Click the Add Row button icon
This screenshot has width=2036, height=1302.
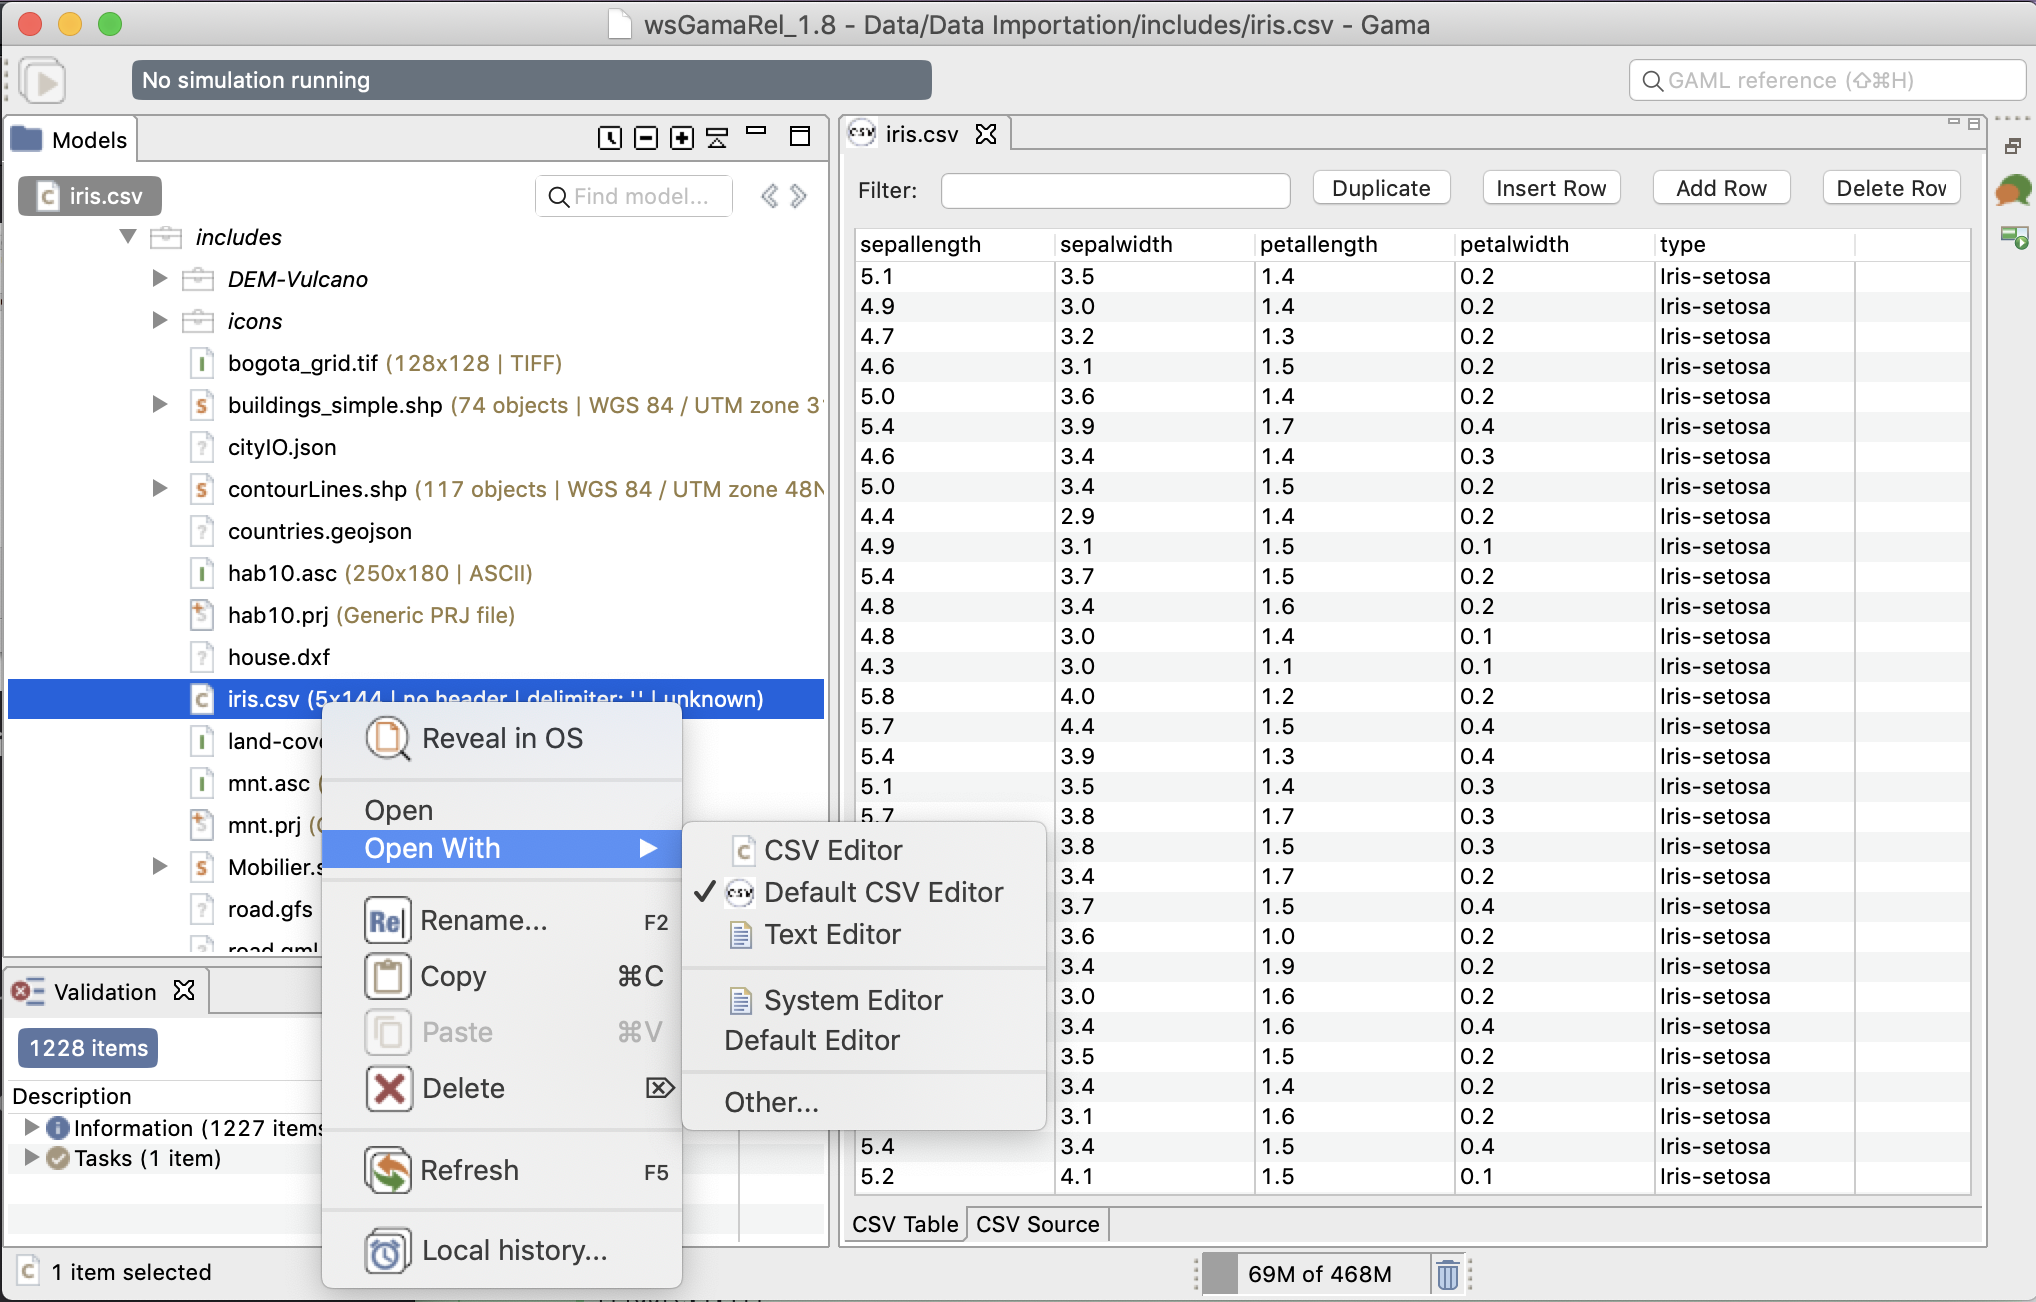point(1720,187)
